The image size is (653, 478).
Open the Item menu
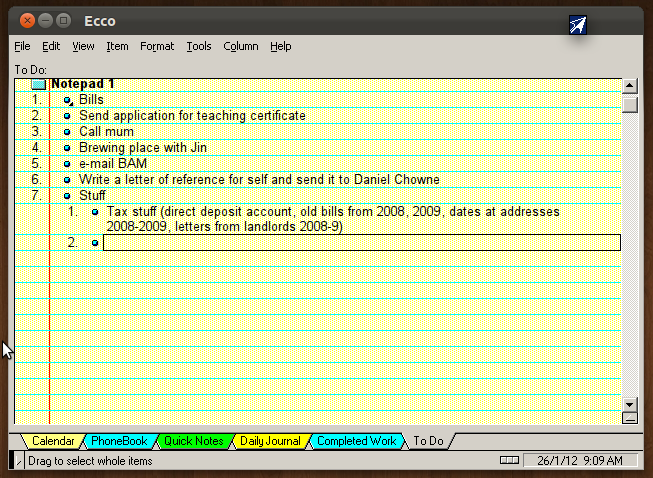point(117,46)
